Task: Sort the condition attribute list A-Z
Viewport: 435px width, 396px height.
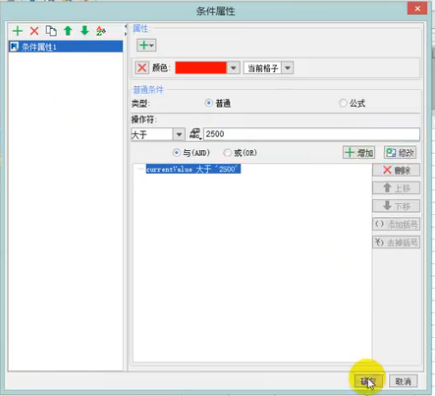Action: coord(101,31)
